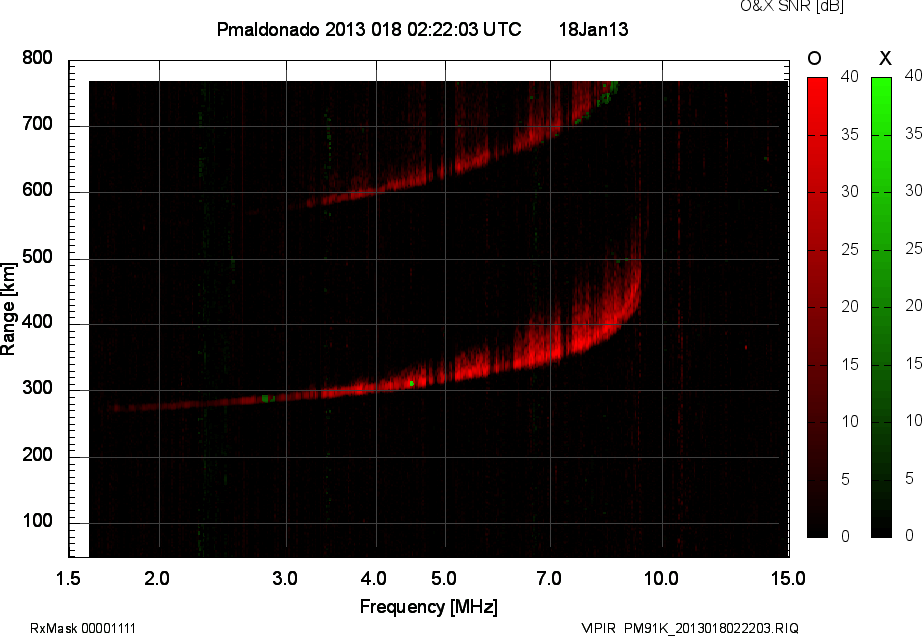Click the RxMask 00001111 text
The height and width of the screenshot is (636, 922).
click(83, 628)
